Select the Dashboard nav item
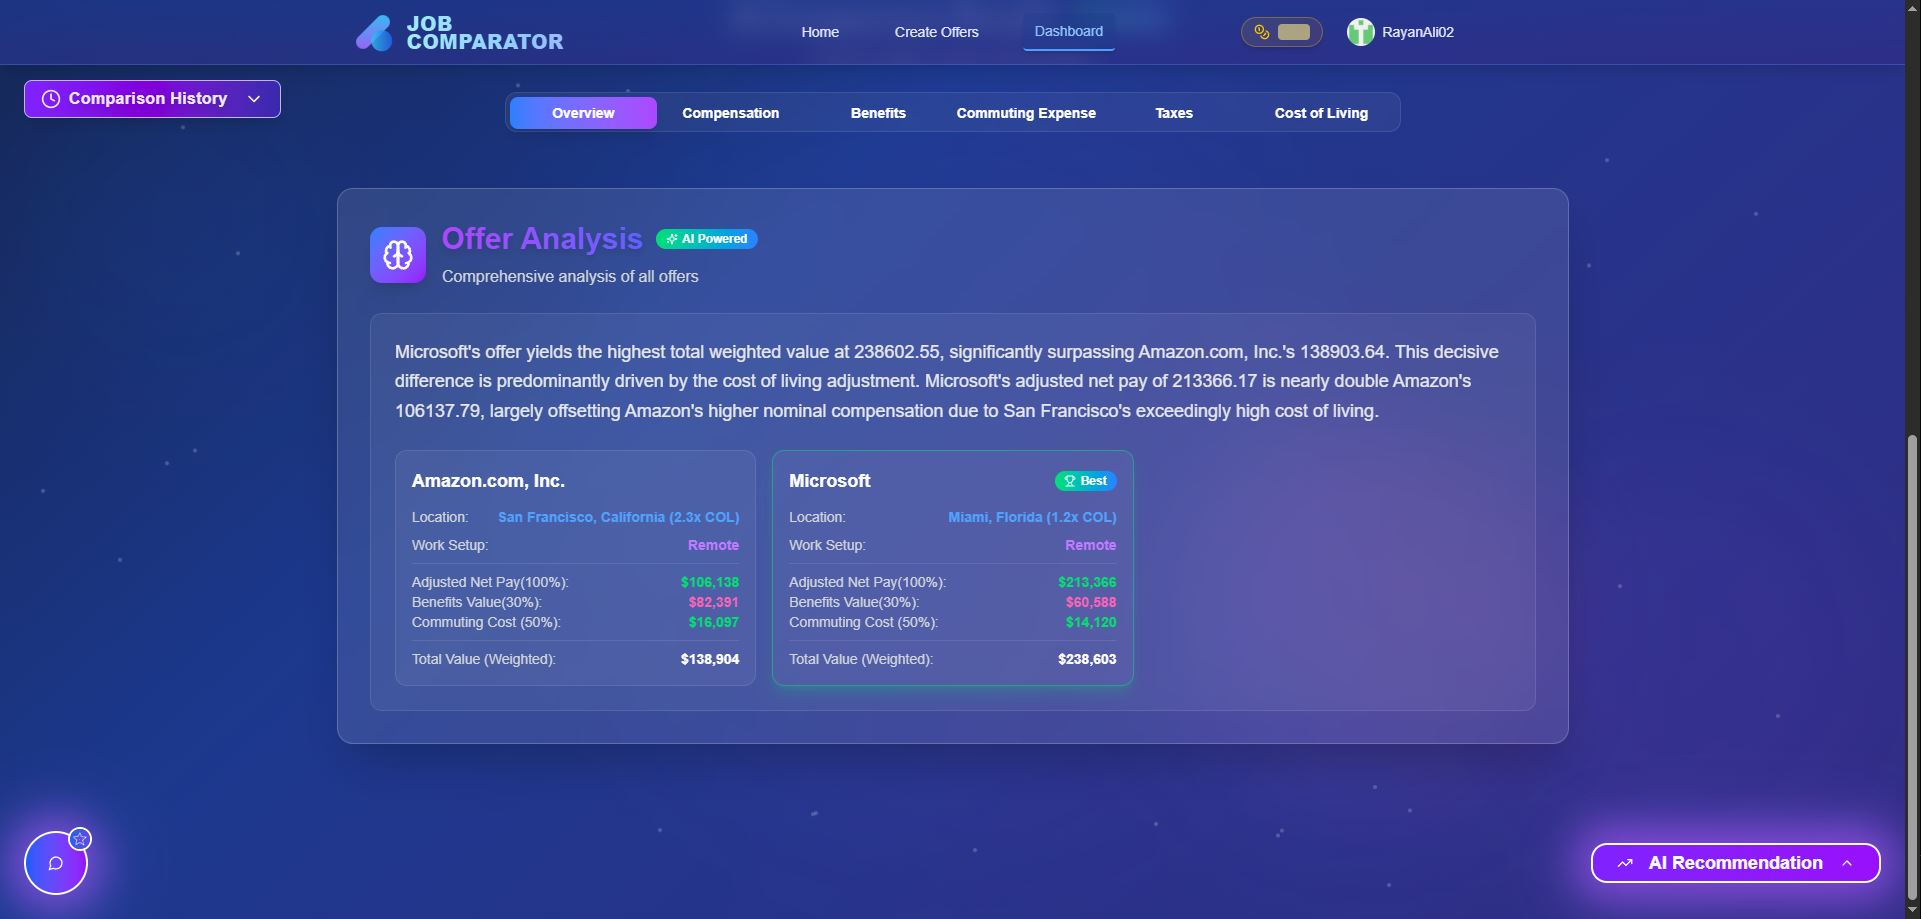The height and width of the screenshot is (919, 1921). tap(1069, 31)
